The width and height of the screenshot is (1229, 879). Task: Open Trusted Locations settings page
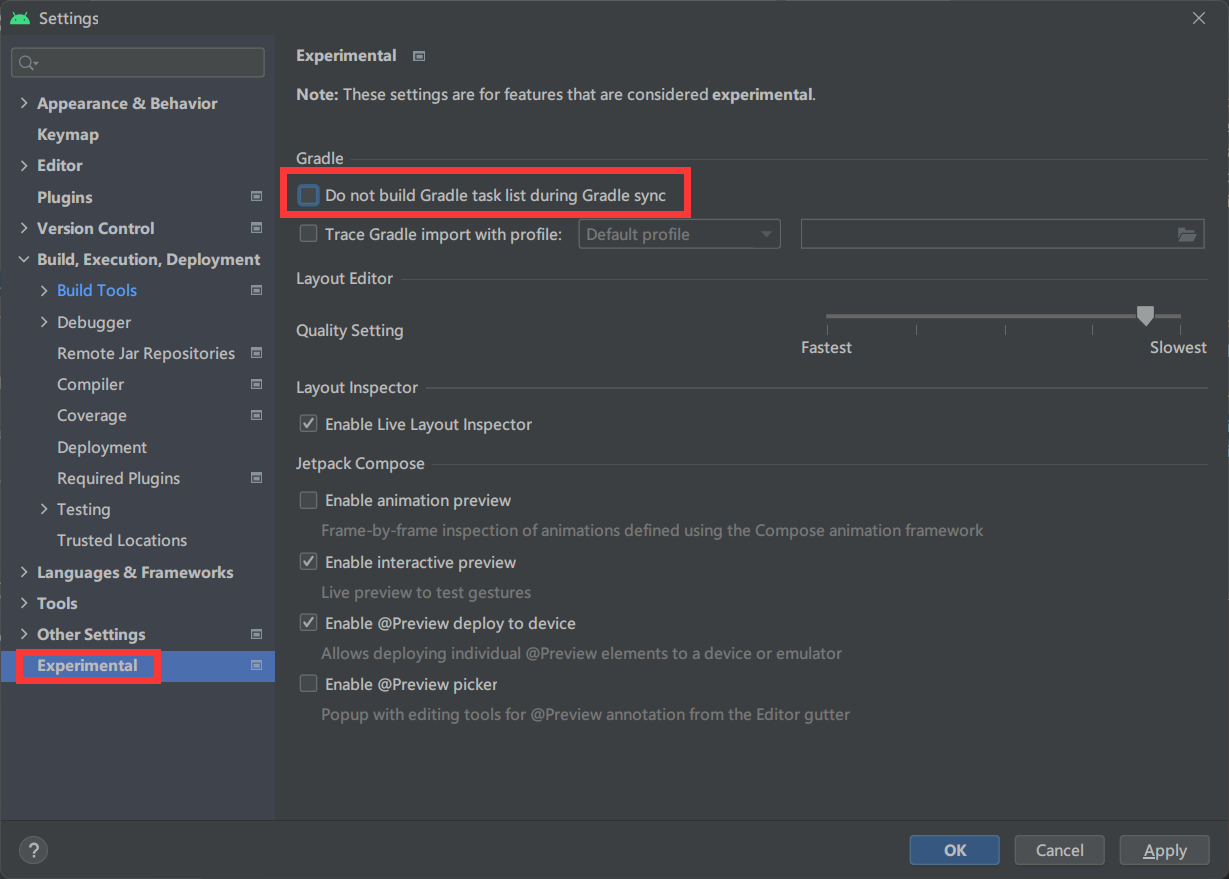click(x=122, y=540)
